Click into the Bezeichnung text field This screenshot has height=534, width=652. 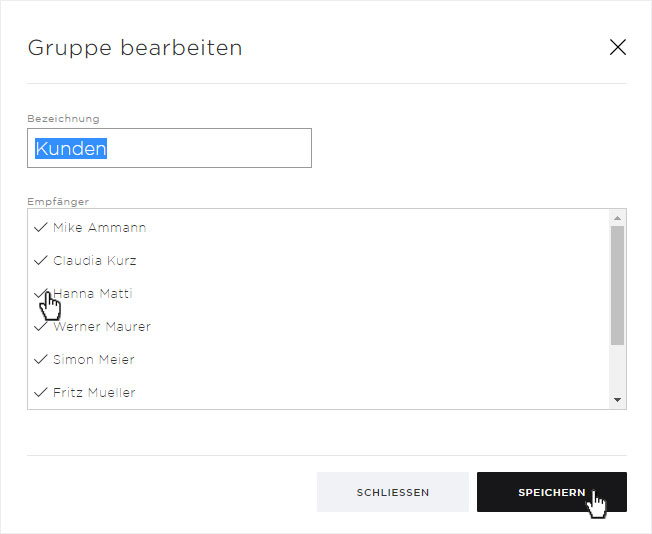click(x=169, y=148)
